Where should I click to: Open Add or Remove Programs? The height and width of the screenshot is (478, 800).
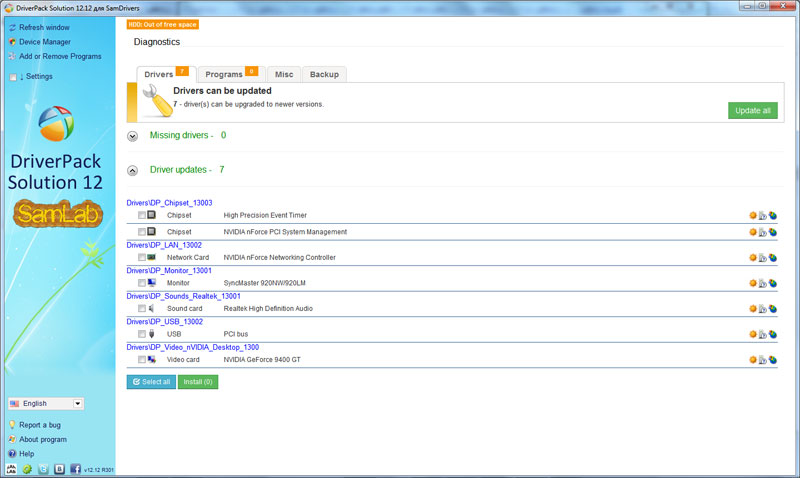[x=60, y=56]
